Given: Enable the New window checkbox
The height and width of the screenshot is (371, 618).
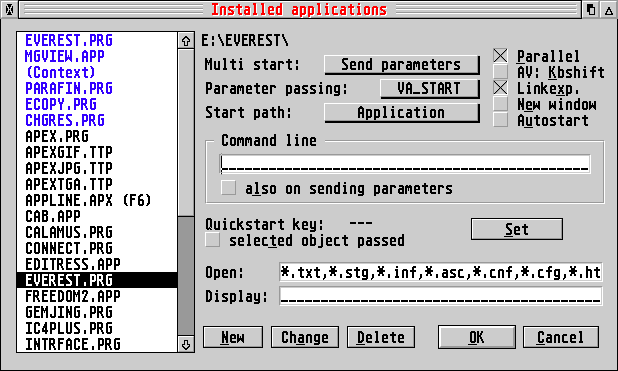Looking at the screenshot, I should click(500, 104).
